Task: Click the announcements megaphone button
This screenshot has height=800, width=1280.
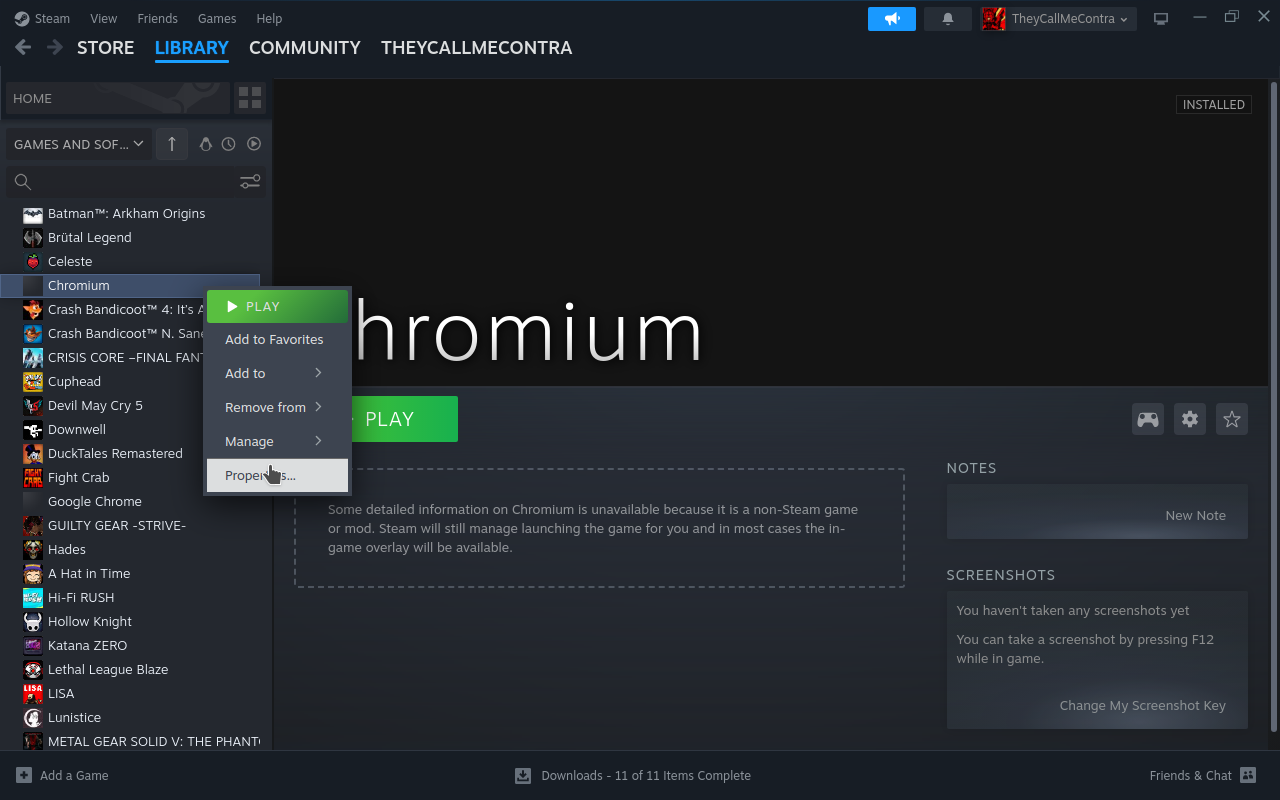Action: [x=892, y=18]
